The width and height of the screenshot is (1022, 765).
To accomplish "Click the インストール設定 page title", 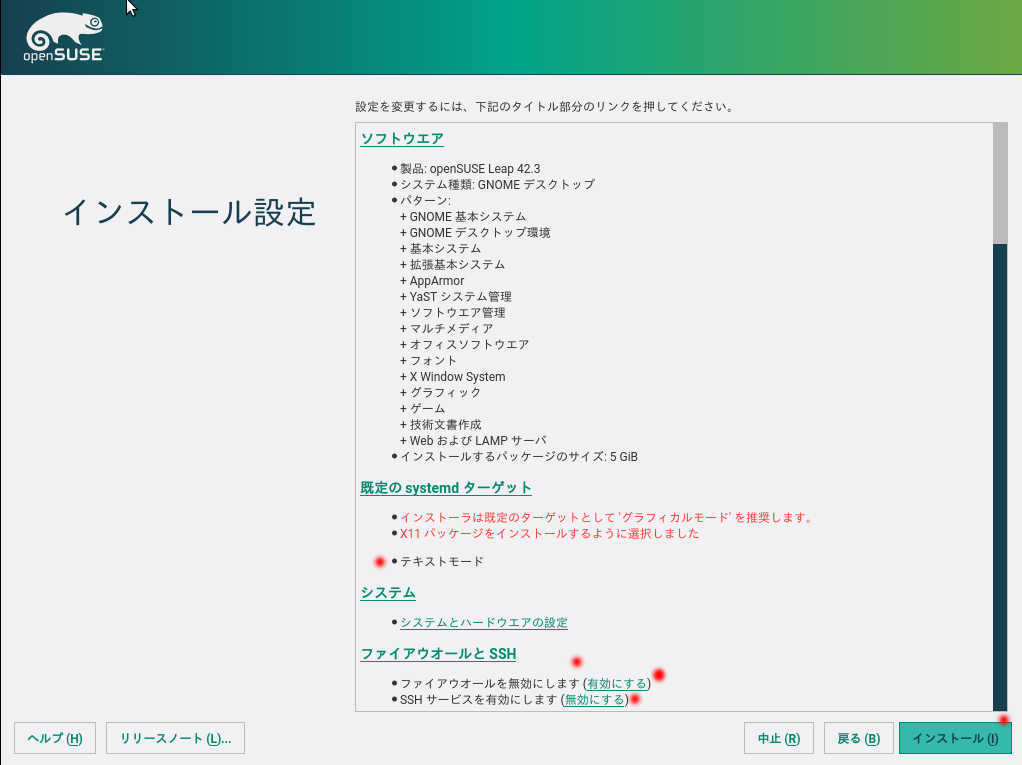I will 190,212.
